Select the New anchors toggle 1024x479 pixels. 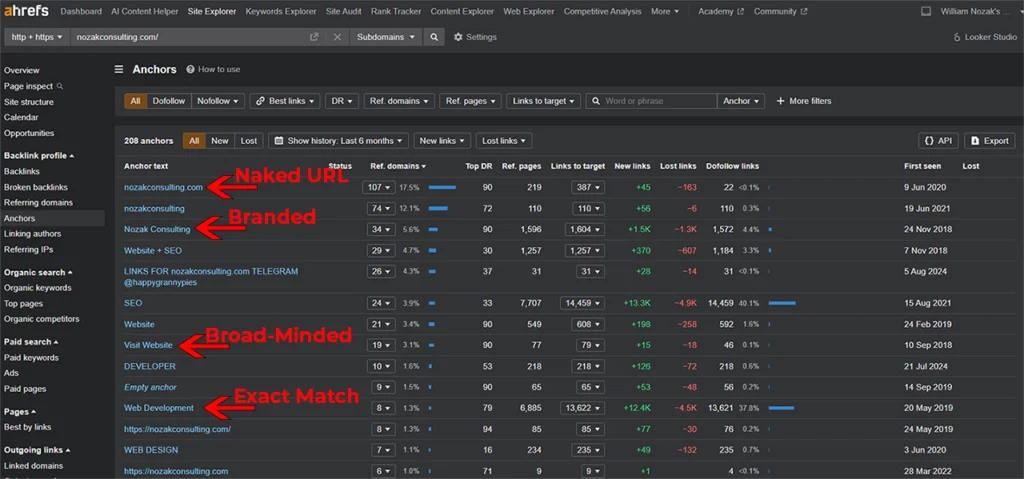220,140
